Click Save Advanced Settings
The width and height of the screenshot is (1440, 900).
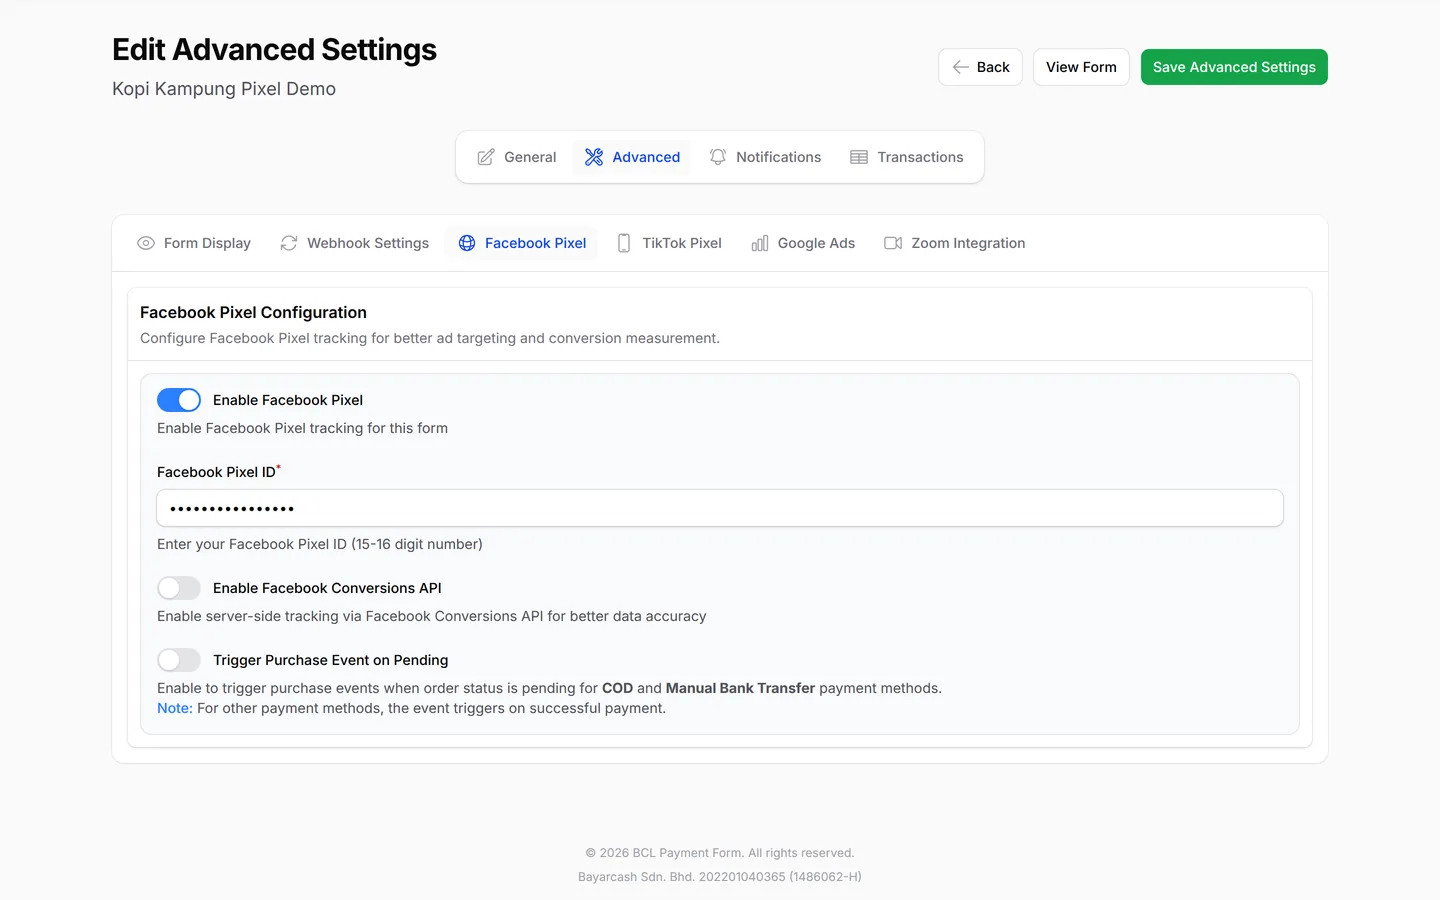click(x=1234, y=67)
